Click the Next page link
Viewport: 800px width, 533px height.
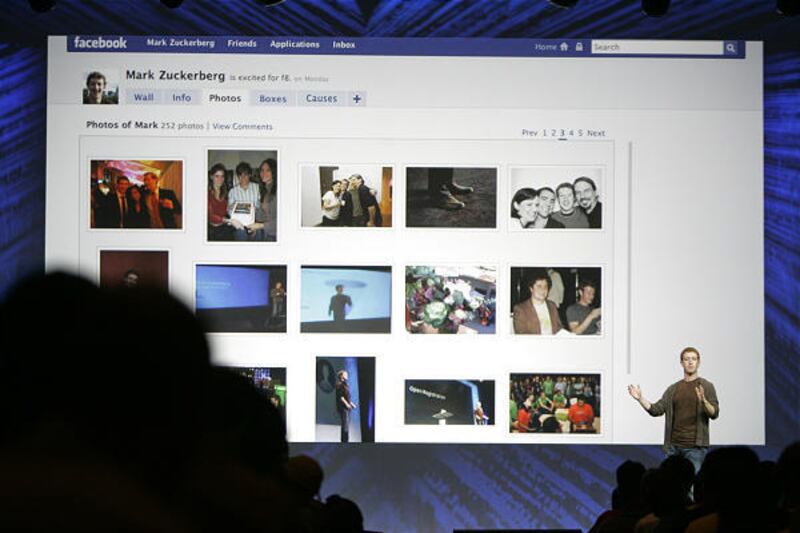(595, 133)
